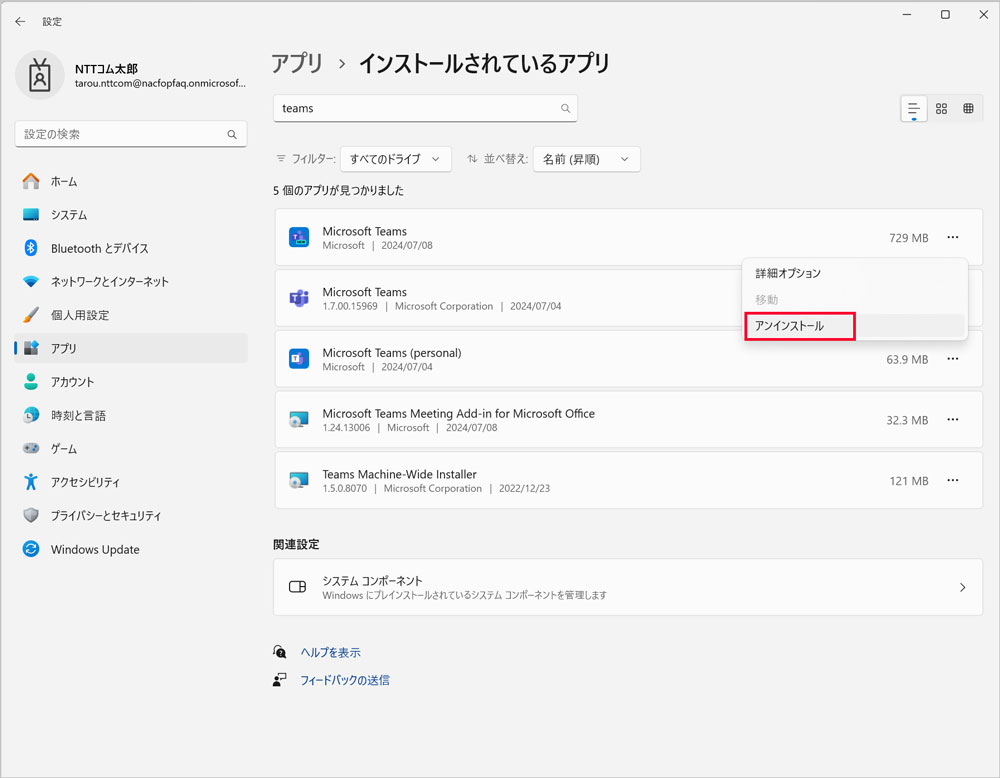This screenshot has width=1000, height=778.
Task: Choose アンインストール in the context menu
Action: point(855,326)
